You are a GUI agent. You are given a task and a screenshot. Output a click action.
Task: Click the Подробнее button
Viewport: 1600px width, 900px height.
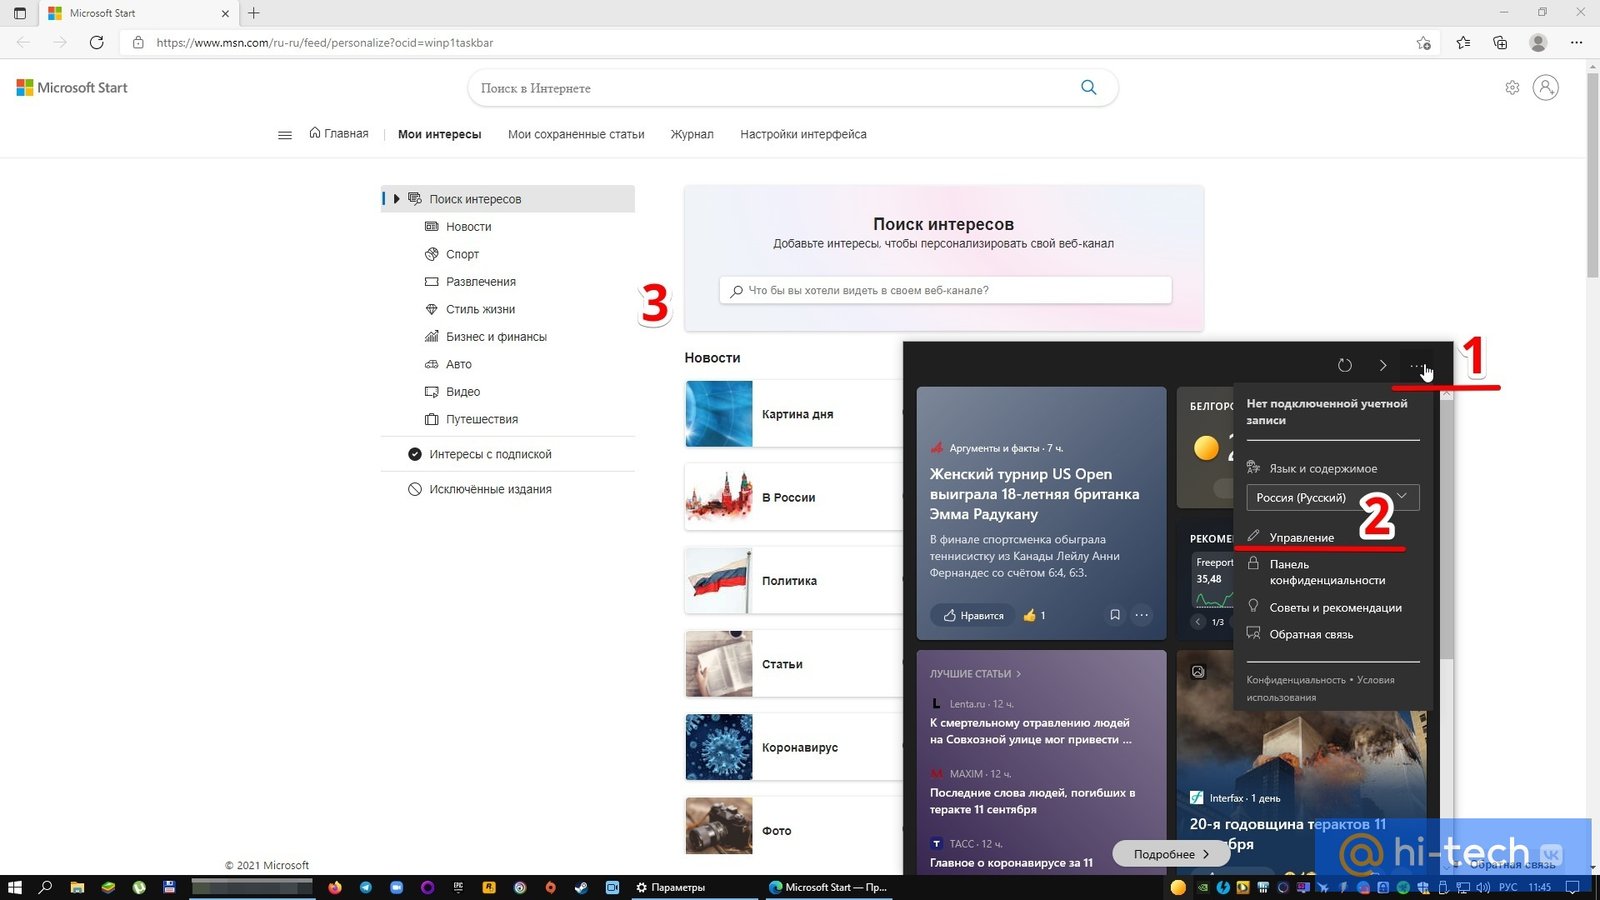point(1171,854)
